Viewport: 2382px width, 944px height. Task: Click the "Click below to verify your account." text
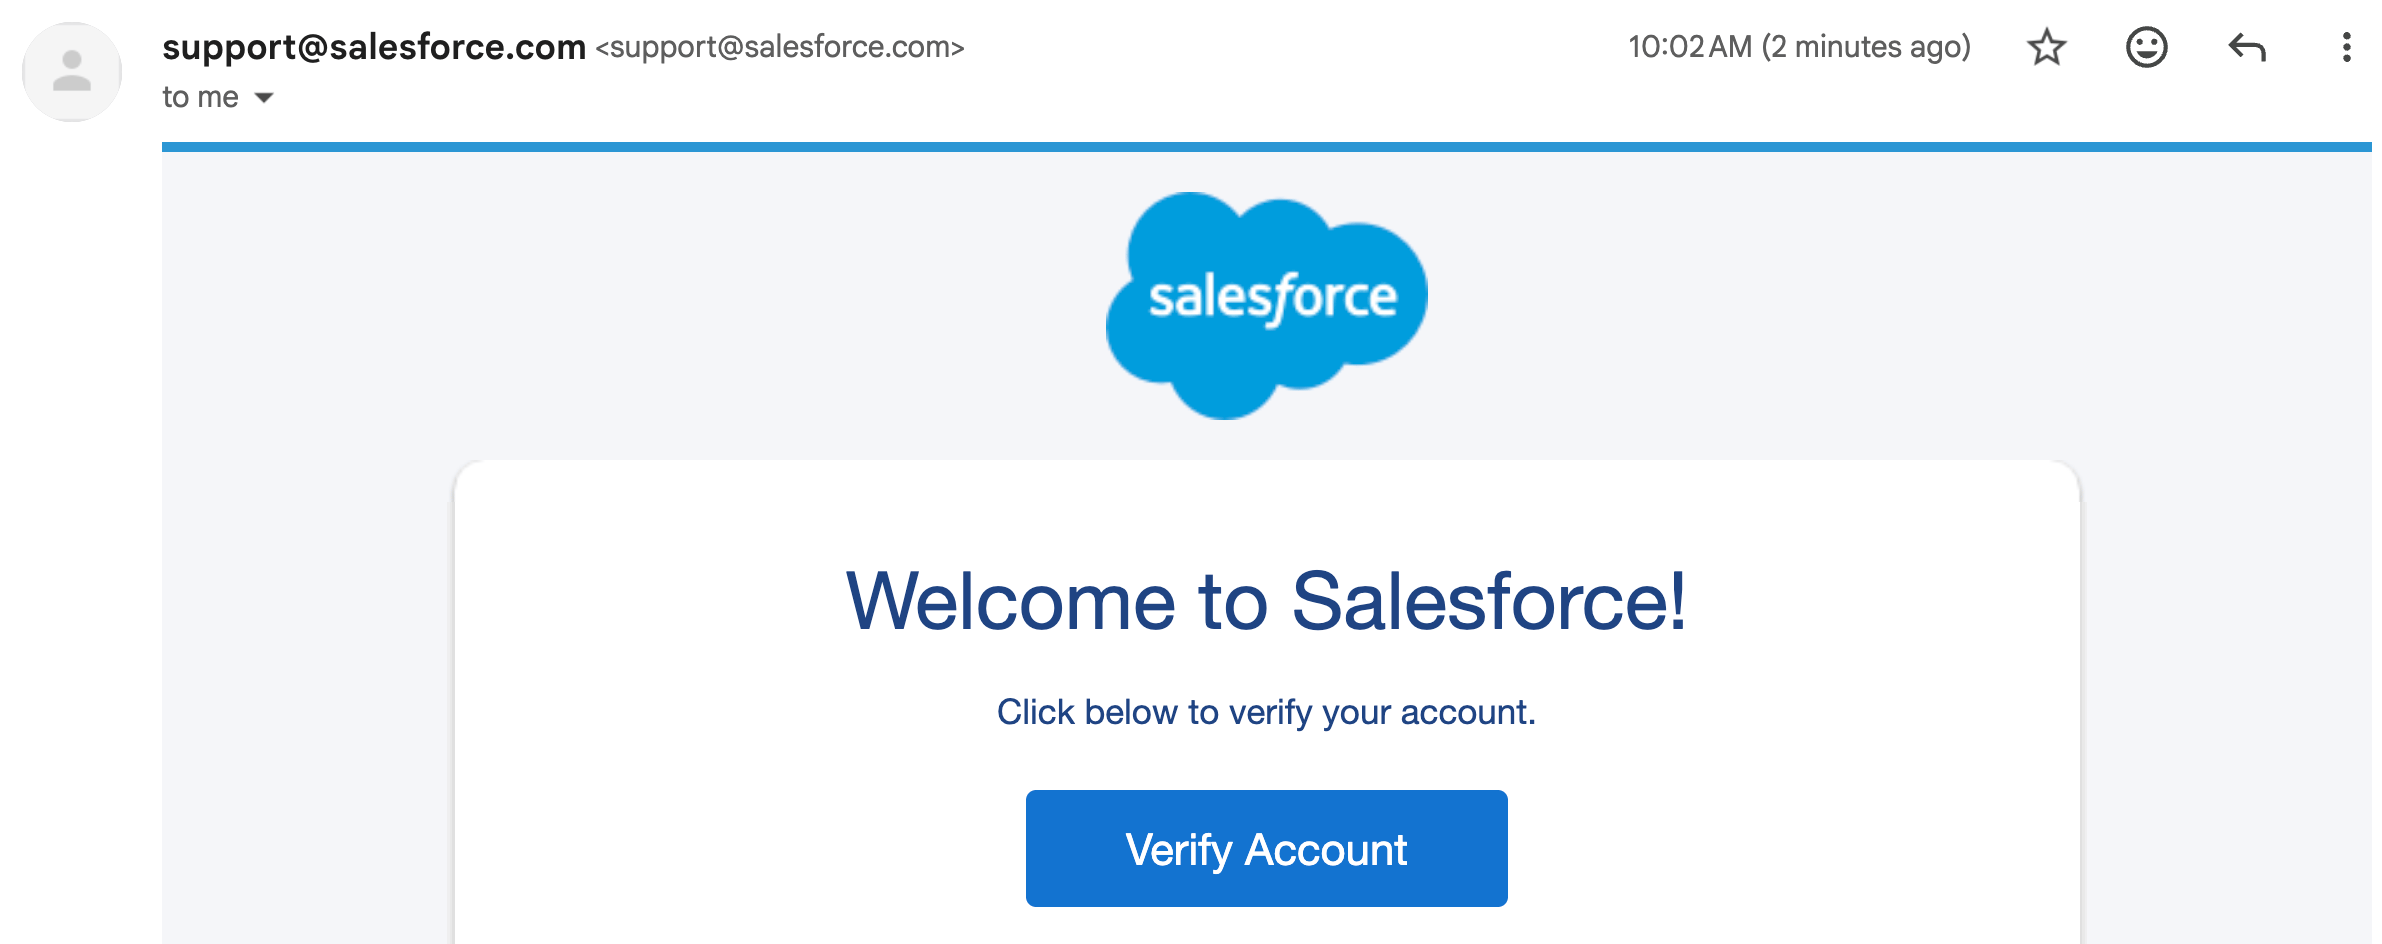(x=1266, y=712)
